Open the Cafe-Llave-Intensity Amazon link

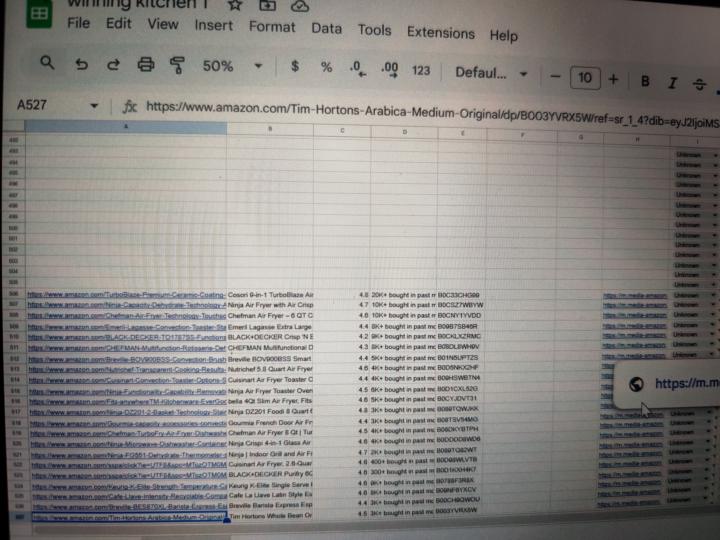tap(129, 496)
